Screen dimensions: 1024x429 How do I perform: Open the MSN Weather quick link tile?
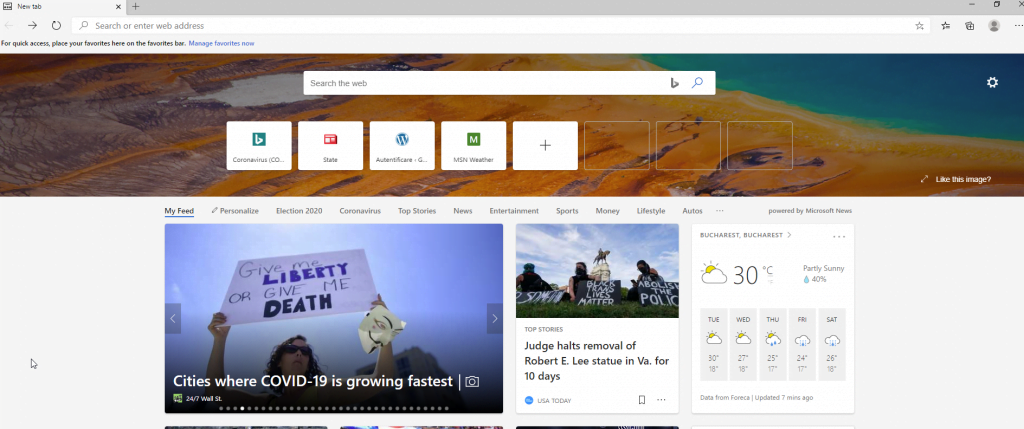473,145
